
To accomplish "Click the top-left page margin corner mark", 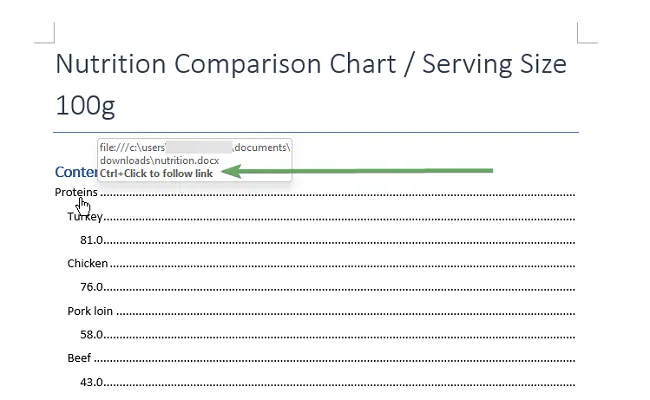I will coord(45,33).
